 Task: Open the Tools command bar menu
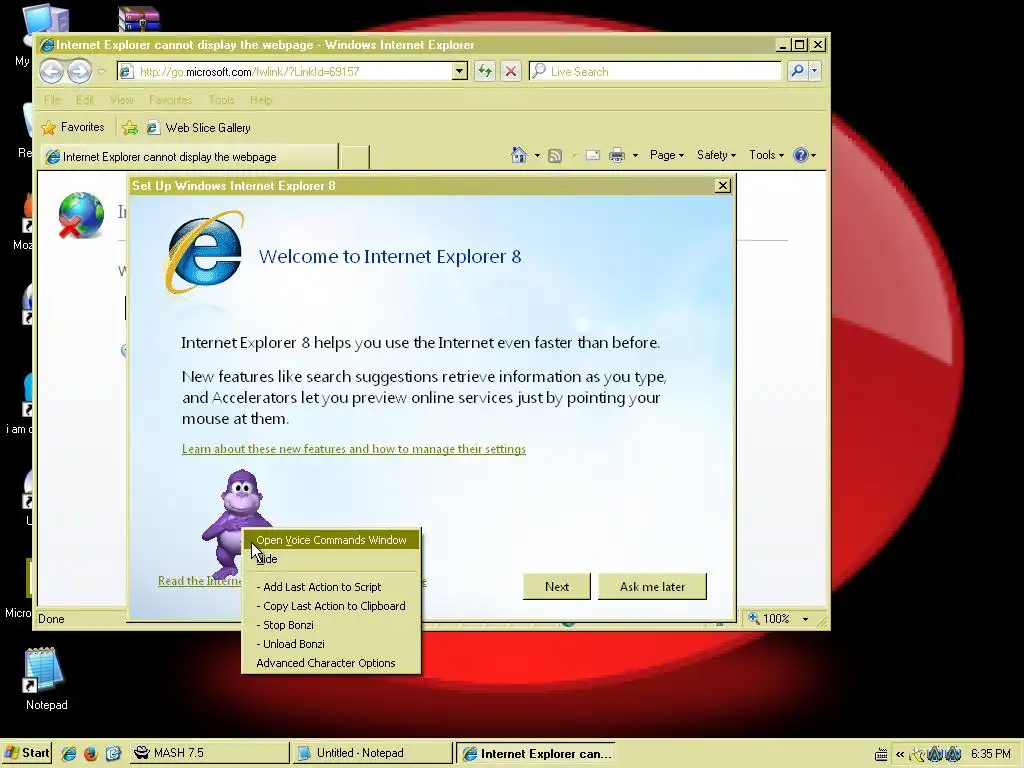[766, 155]
